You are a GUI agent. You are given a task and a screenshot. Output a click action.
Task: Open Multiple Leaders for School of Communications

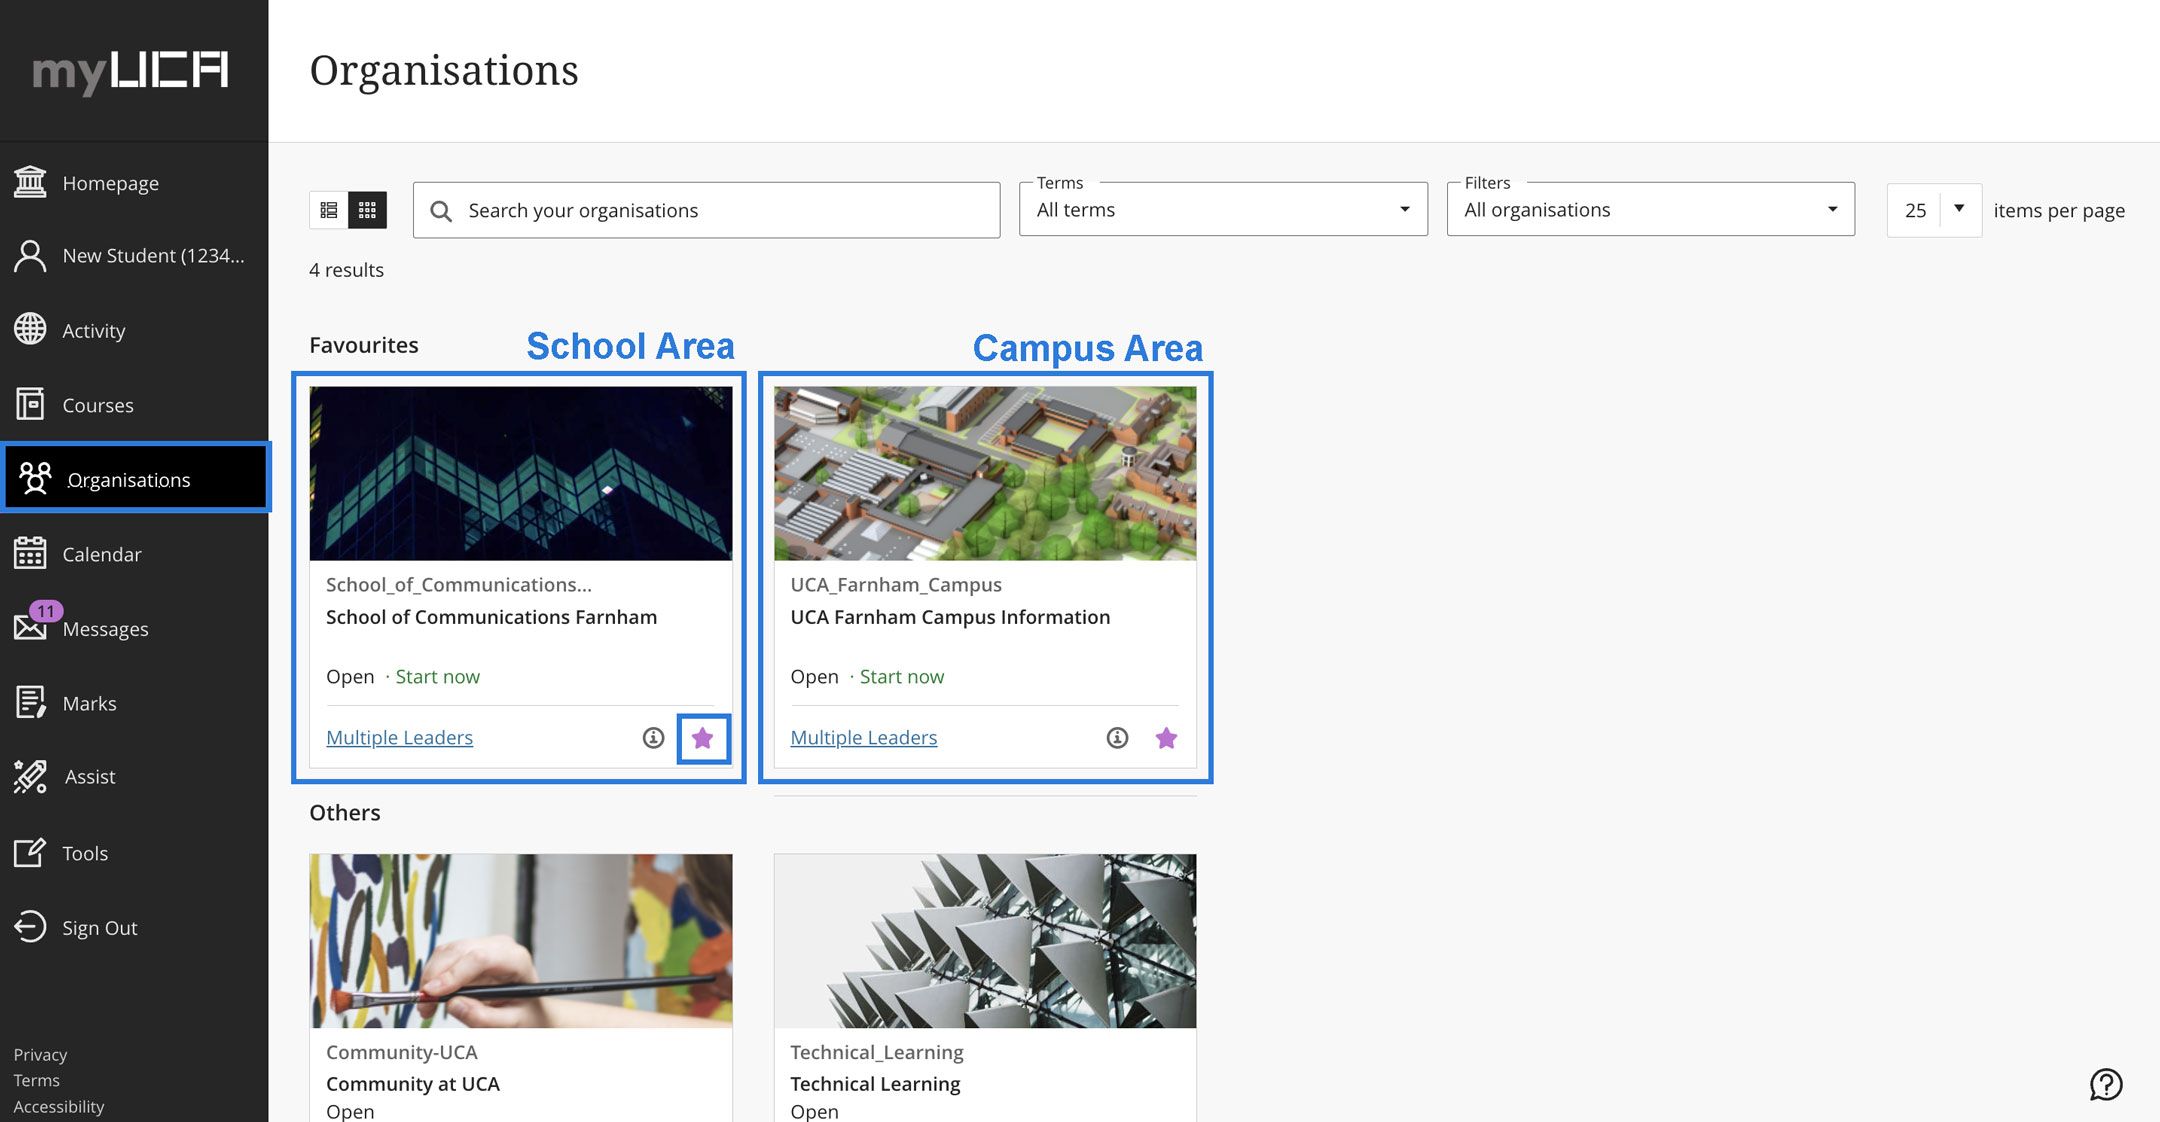pyautogui.click(x=399, y=737)
